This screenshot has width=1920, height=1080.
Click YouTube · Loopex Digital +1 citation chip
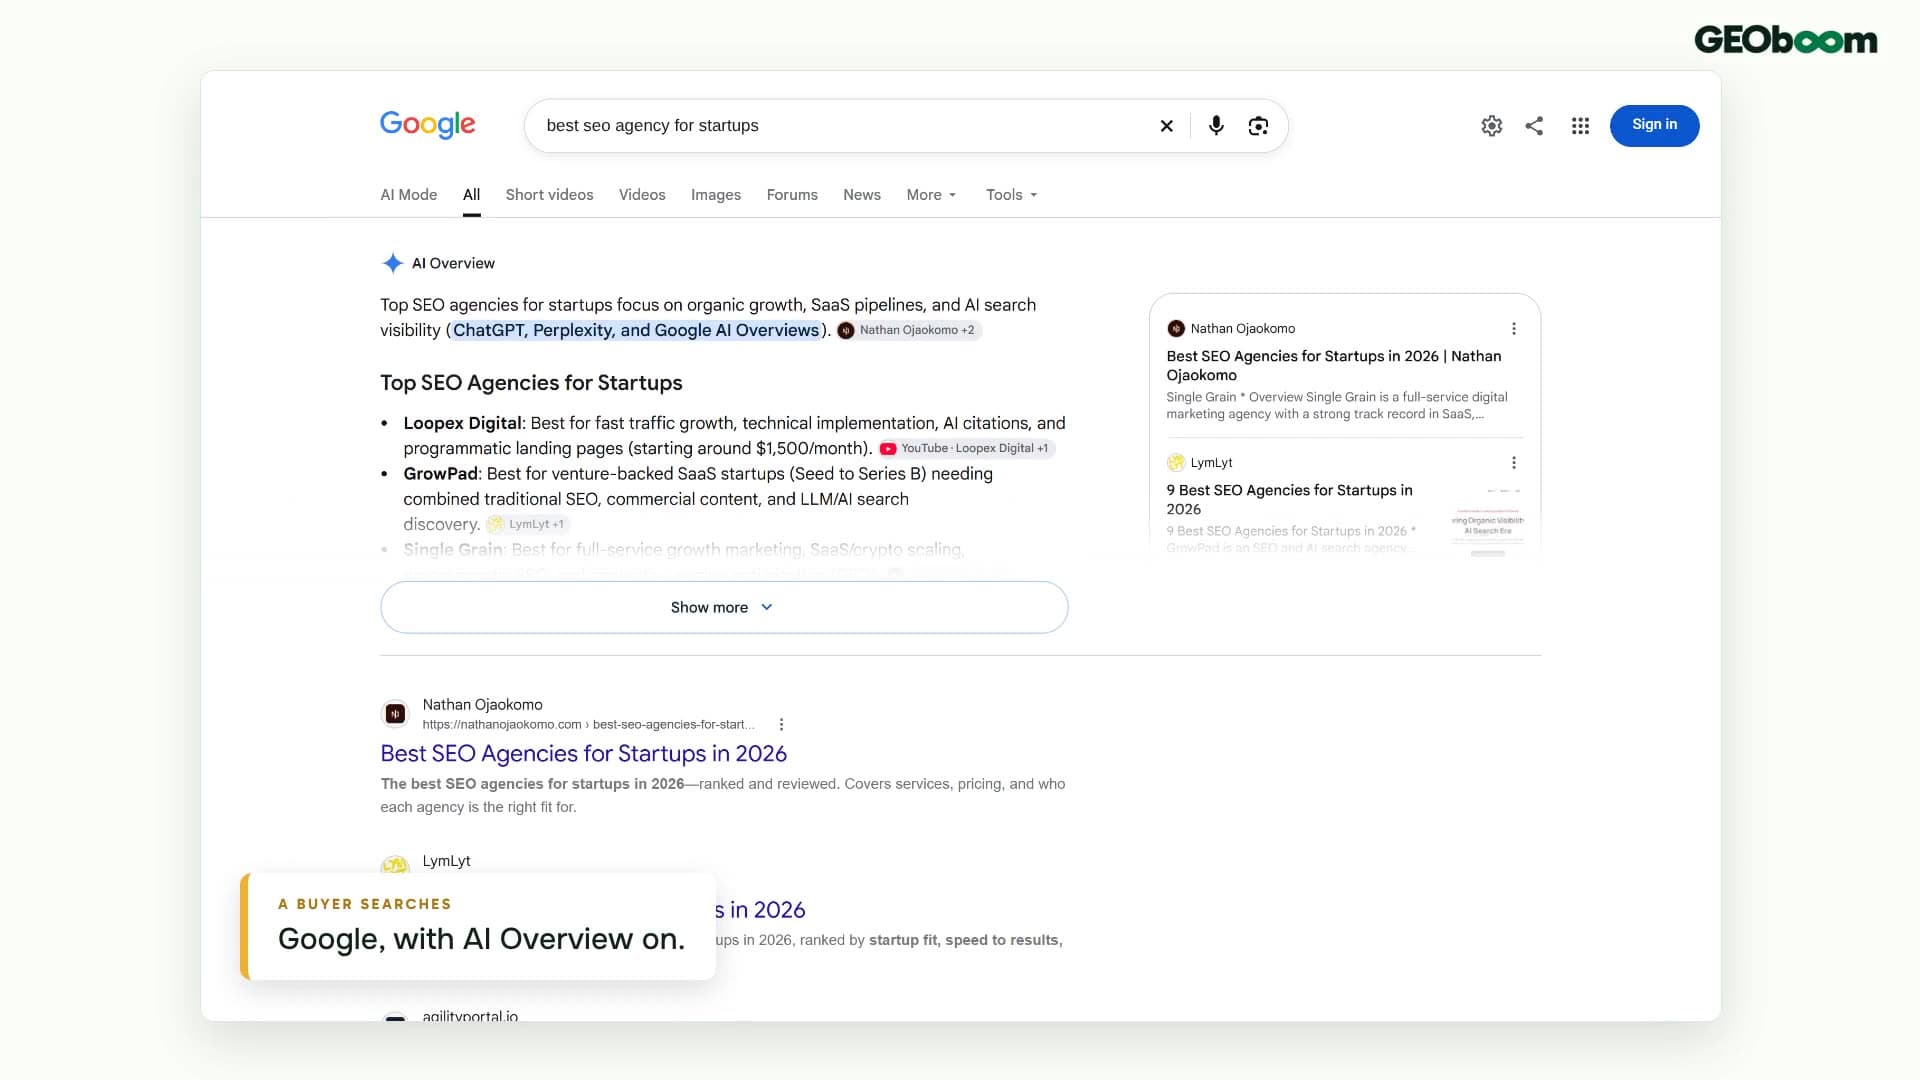[x=966, y=449]
